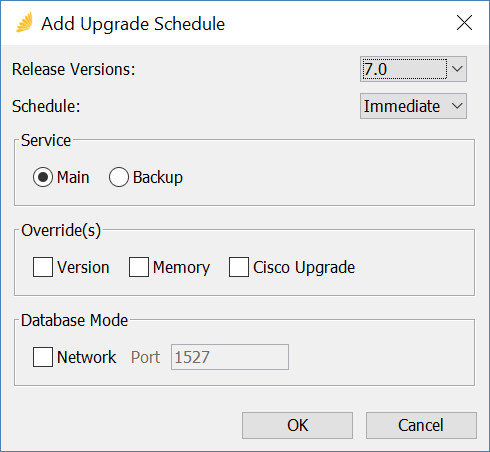This screenshot has height=452, width=490.
Task: Select the Main service radio button
Action: pos(43,177)
